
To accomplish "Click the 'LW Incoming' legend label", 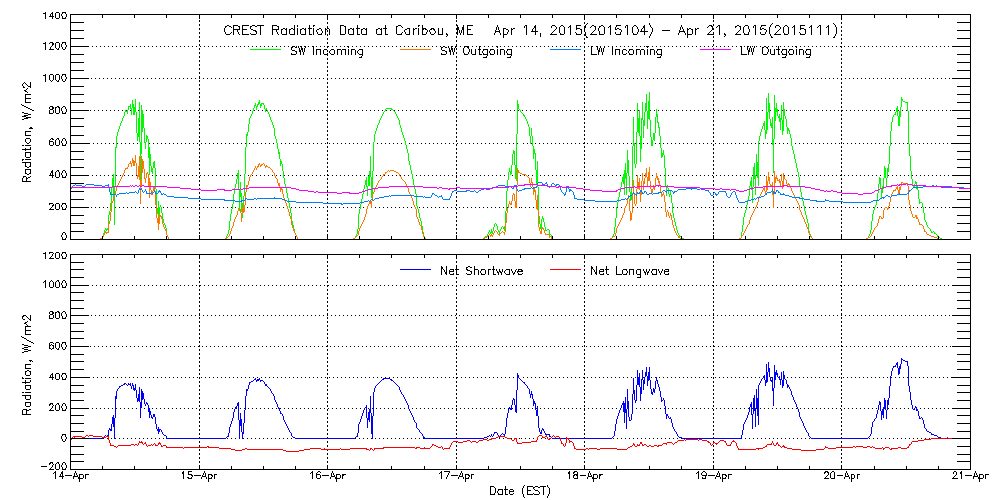I will (625, 52).
